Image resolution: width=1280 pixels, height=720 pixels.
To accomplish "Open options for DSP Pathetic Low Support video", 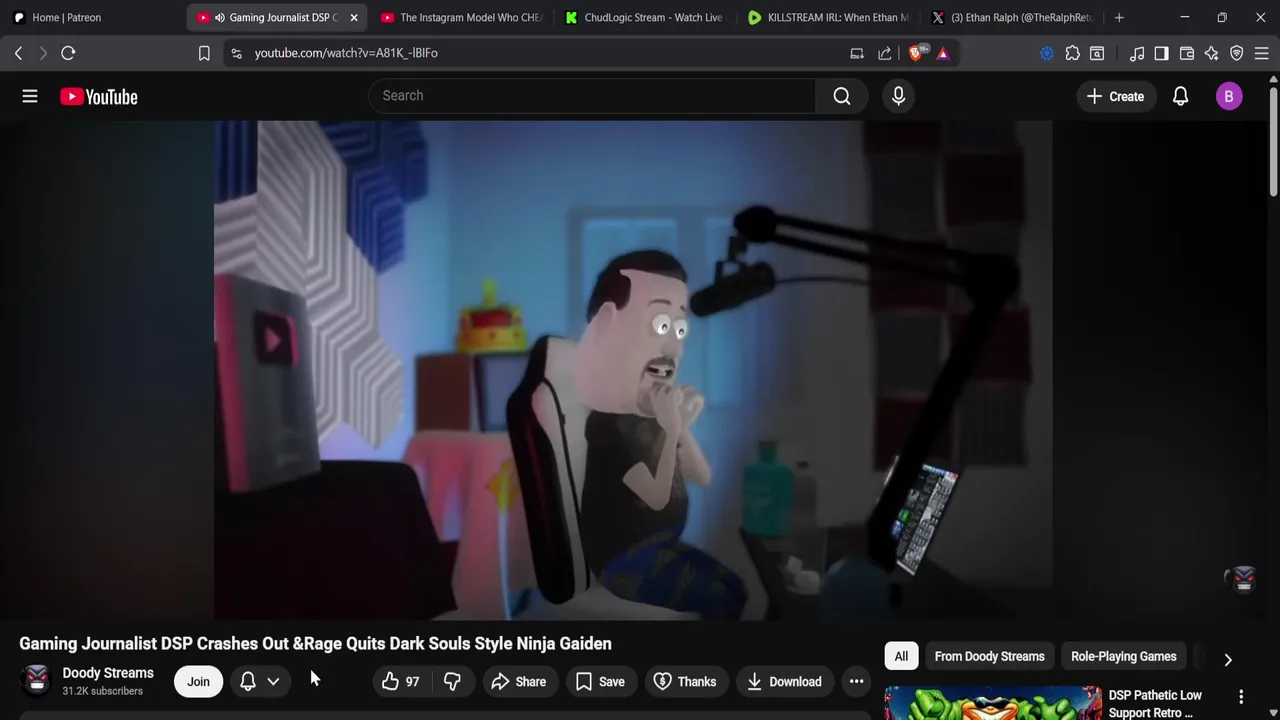I will (1241, 696).
